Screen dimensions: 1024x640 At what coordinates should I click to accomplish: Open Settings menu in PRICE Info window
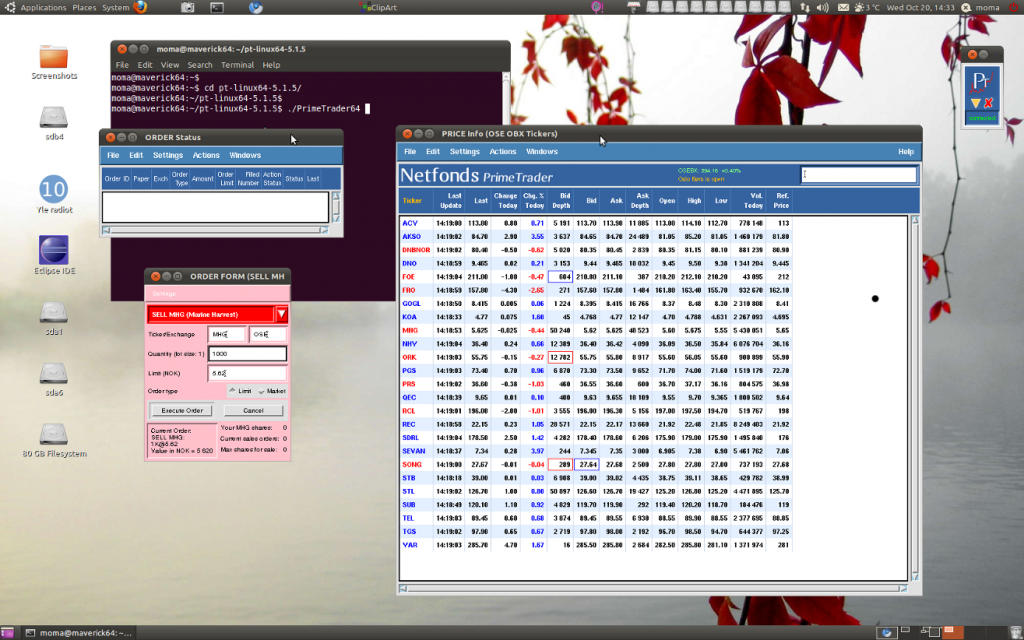(464, 151)
